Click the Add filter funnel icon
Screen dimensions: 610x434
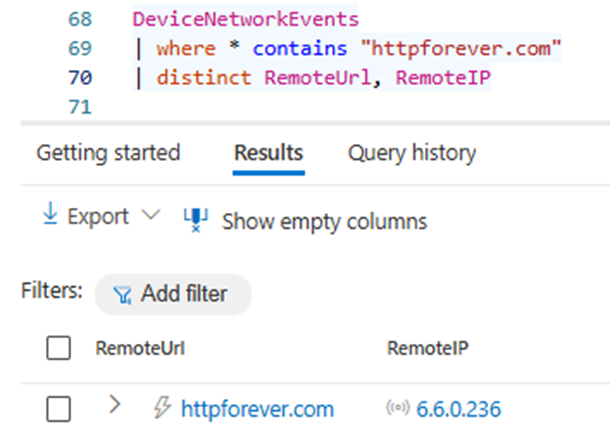(123, 294)
